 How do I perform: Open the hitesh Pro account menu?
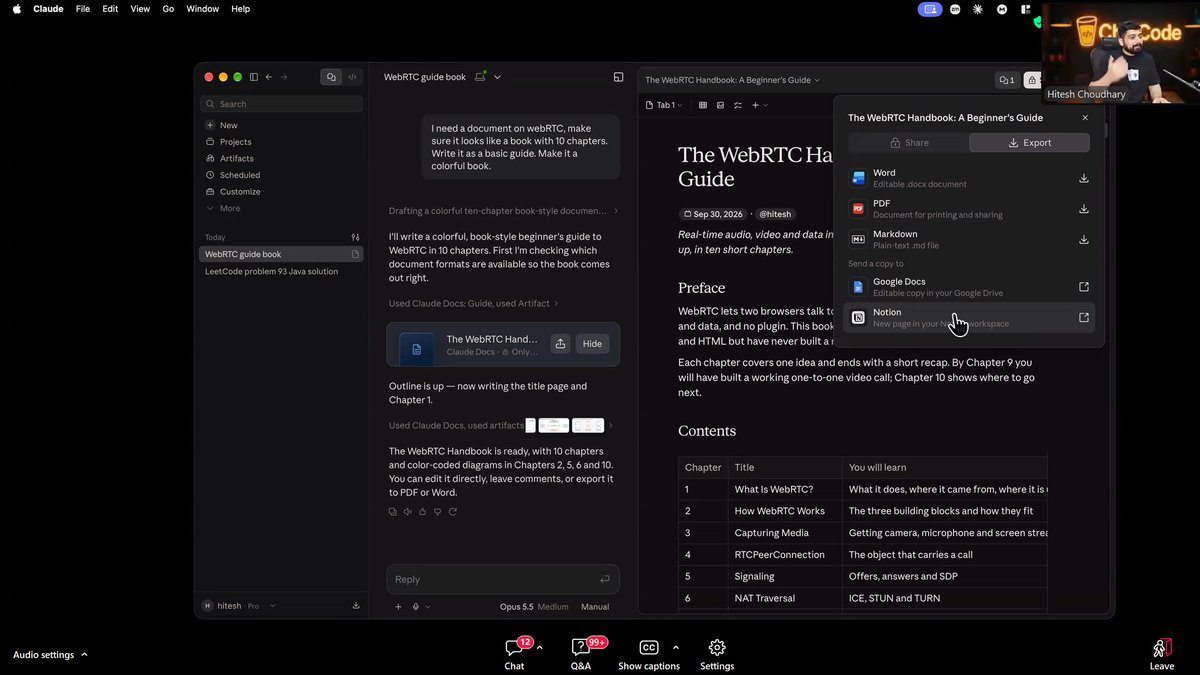(239, 605)
